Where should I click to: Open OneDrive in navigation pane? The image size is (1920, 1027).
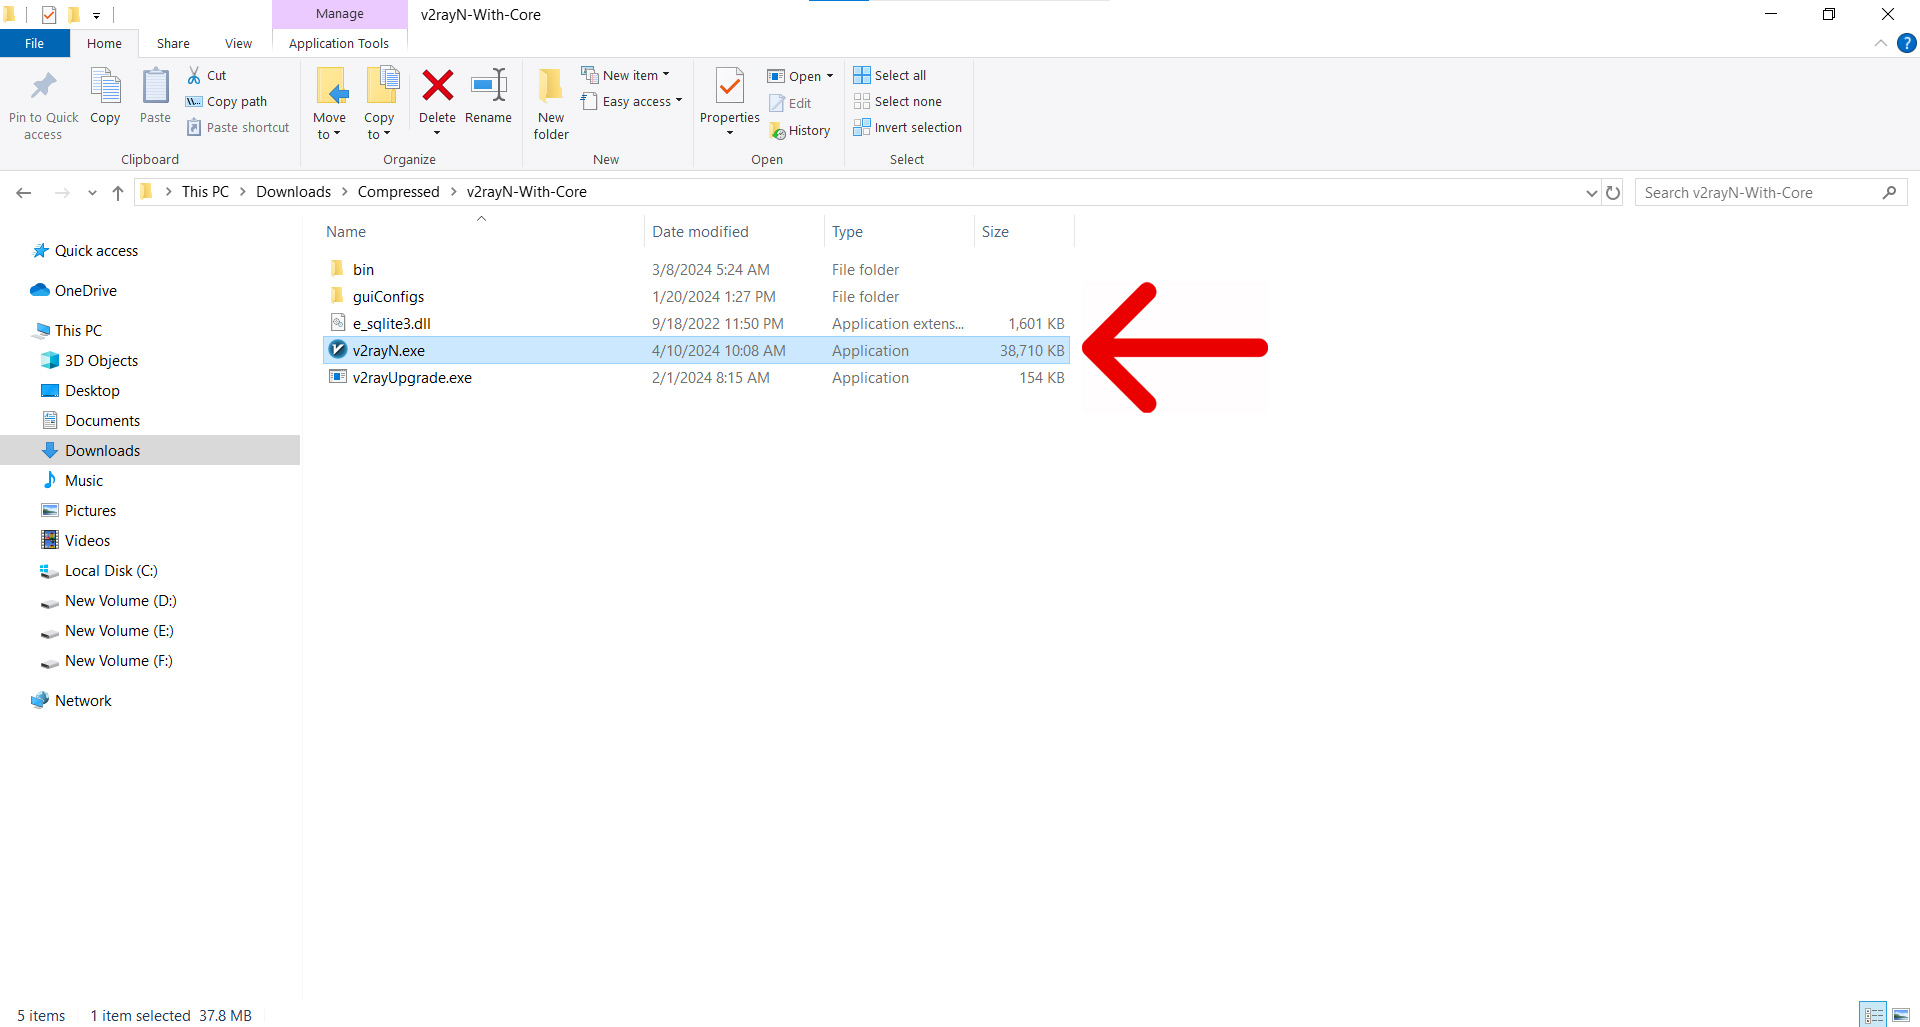tap(85, 290)
